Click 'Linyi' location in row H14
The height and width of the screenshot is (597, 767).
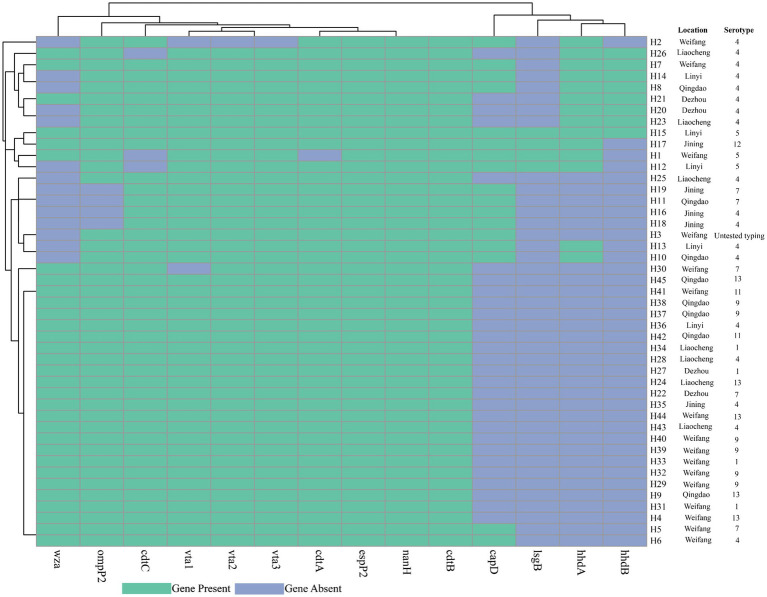click(694, 76)
